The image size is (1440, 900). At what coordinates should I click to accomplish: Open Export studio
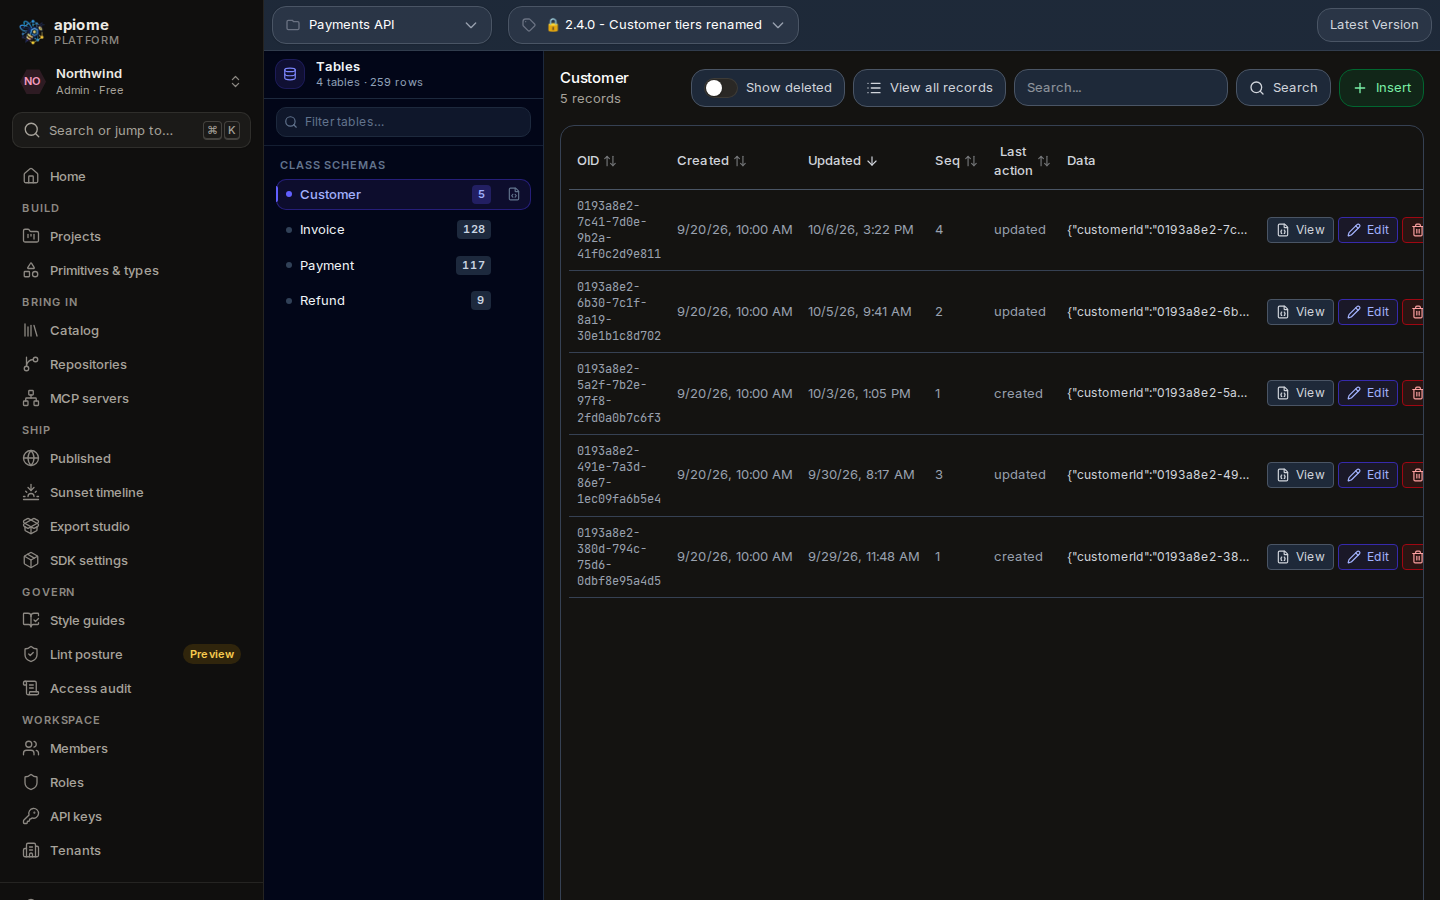tap(131, 527)
